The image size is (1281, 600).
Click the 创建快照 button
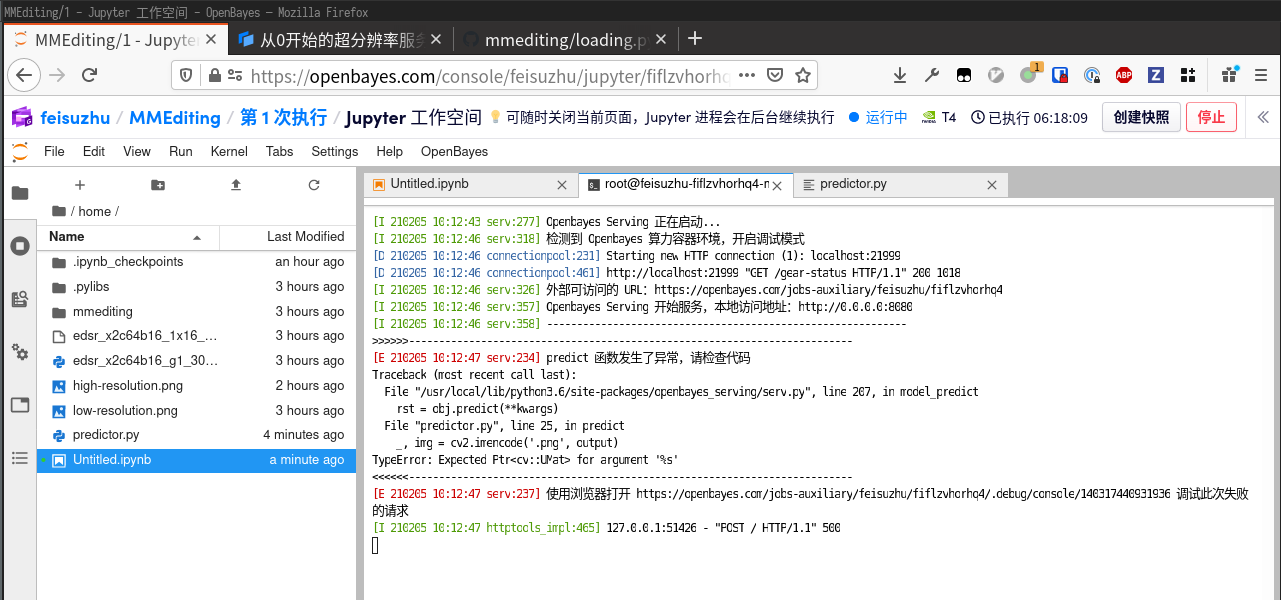point(1141,117)
